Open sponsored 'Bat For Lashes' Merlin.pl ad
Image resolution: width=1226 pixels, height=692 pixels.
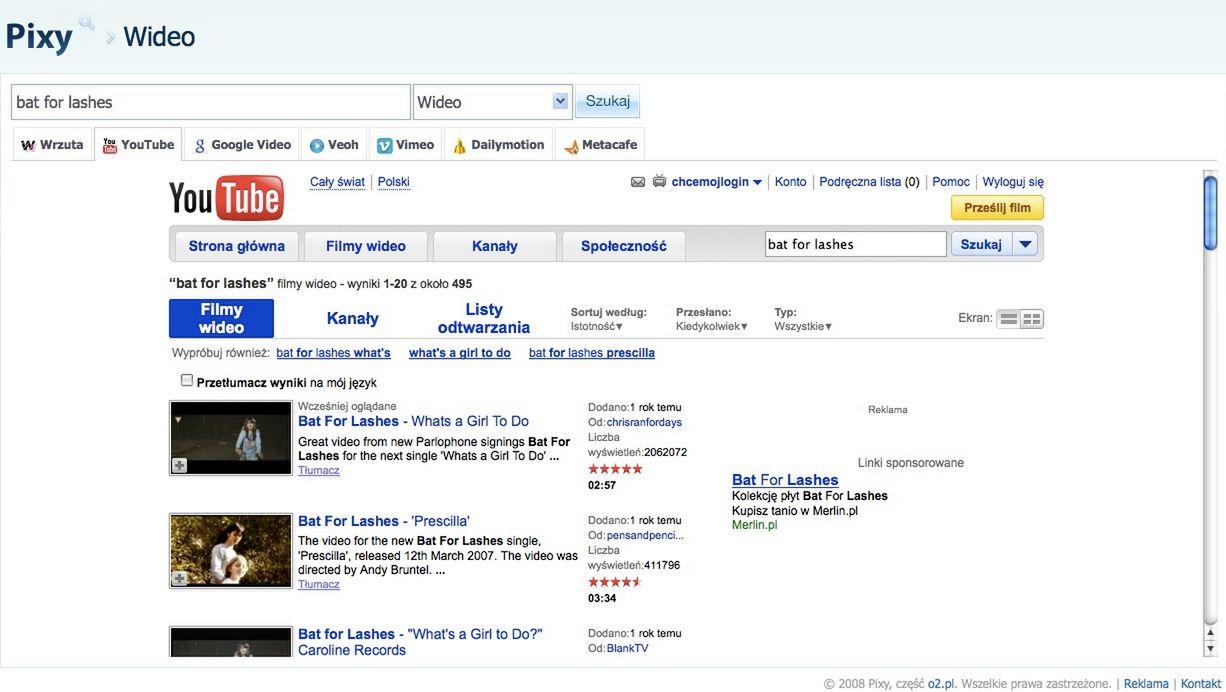[785, 480]
